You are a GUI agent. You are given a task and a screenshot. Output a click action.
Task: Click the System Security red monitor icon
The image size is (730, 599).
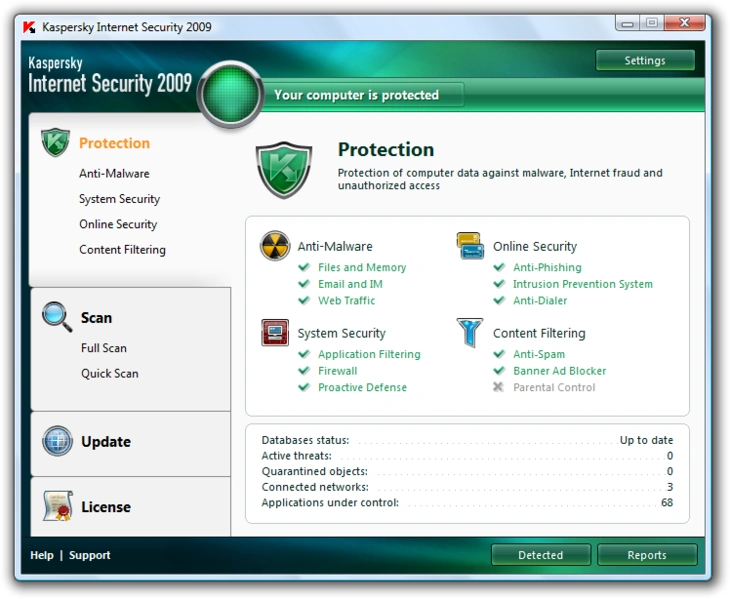point(275,332)
